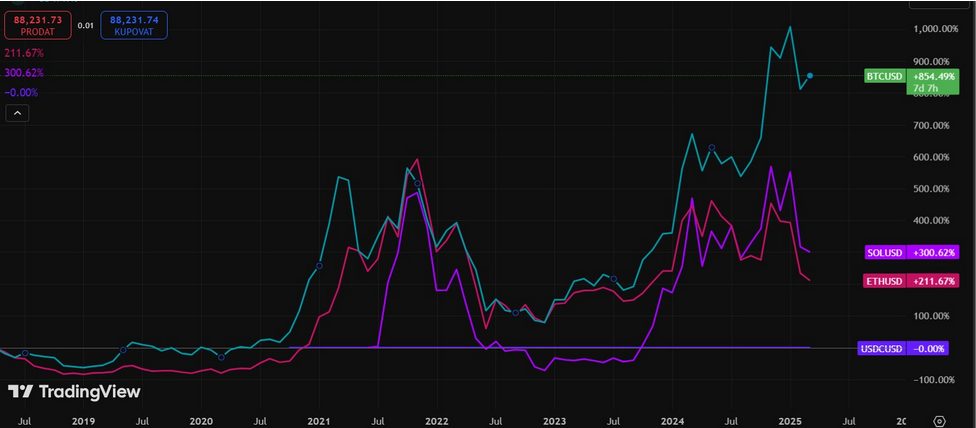Click the red PRODAT sell button

coord(38,25)
